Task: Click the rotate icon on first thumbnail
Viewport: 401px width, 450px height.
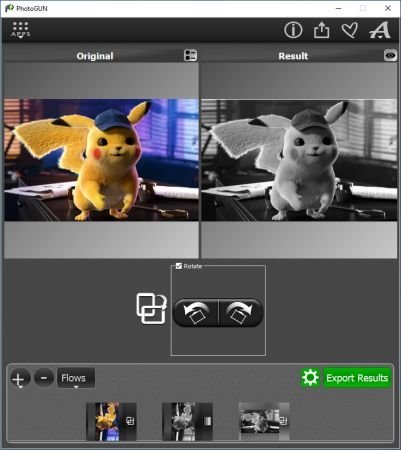Action: tap(130, 421)
